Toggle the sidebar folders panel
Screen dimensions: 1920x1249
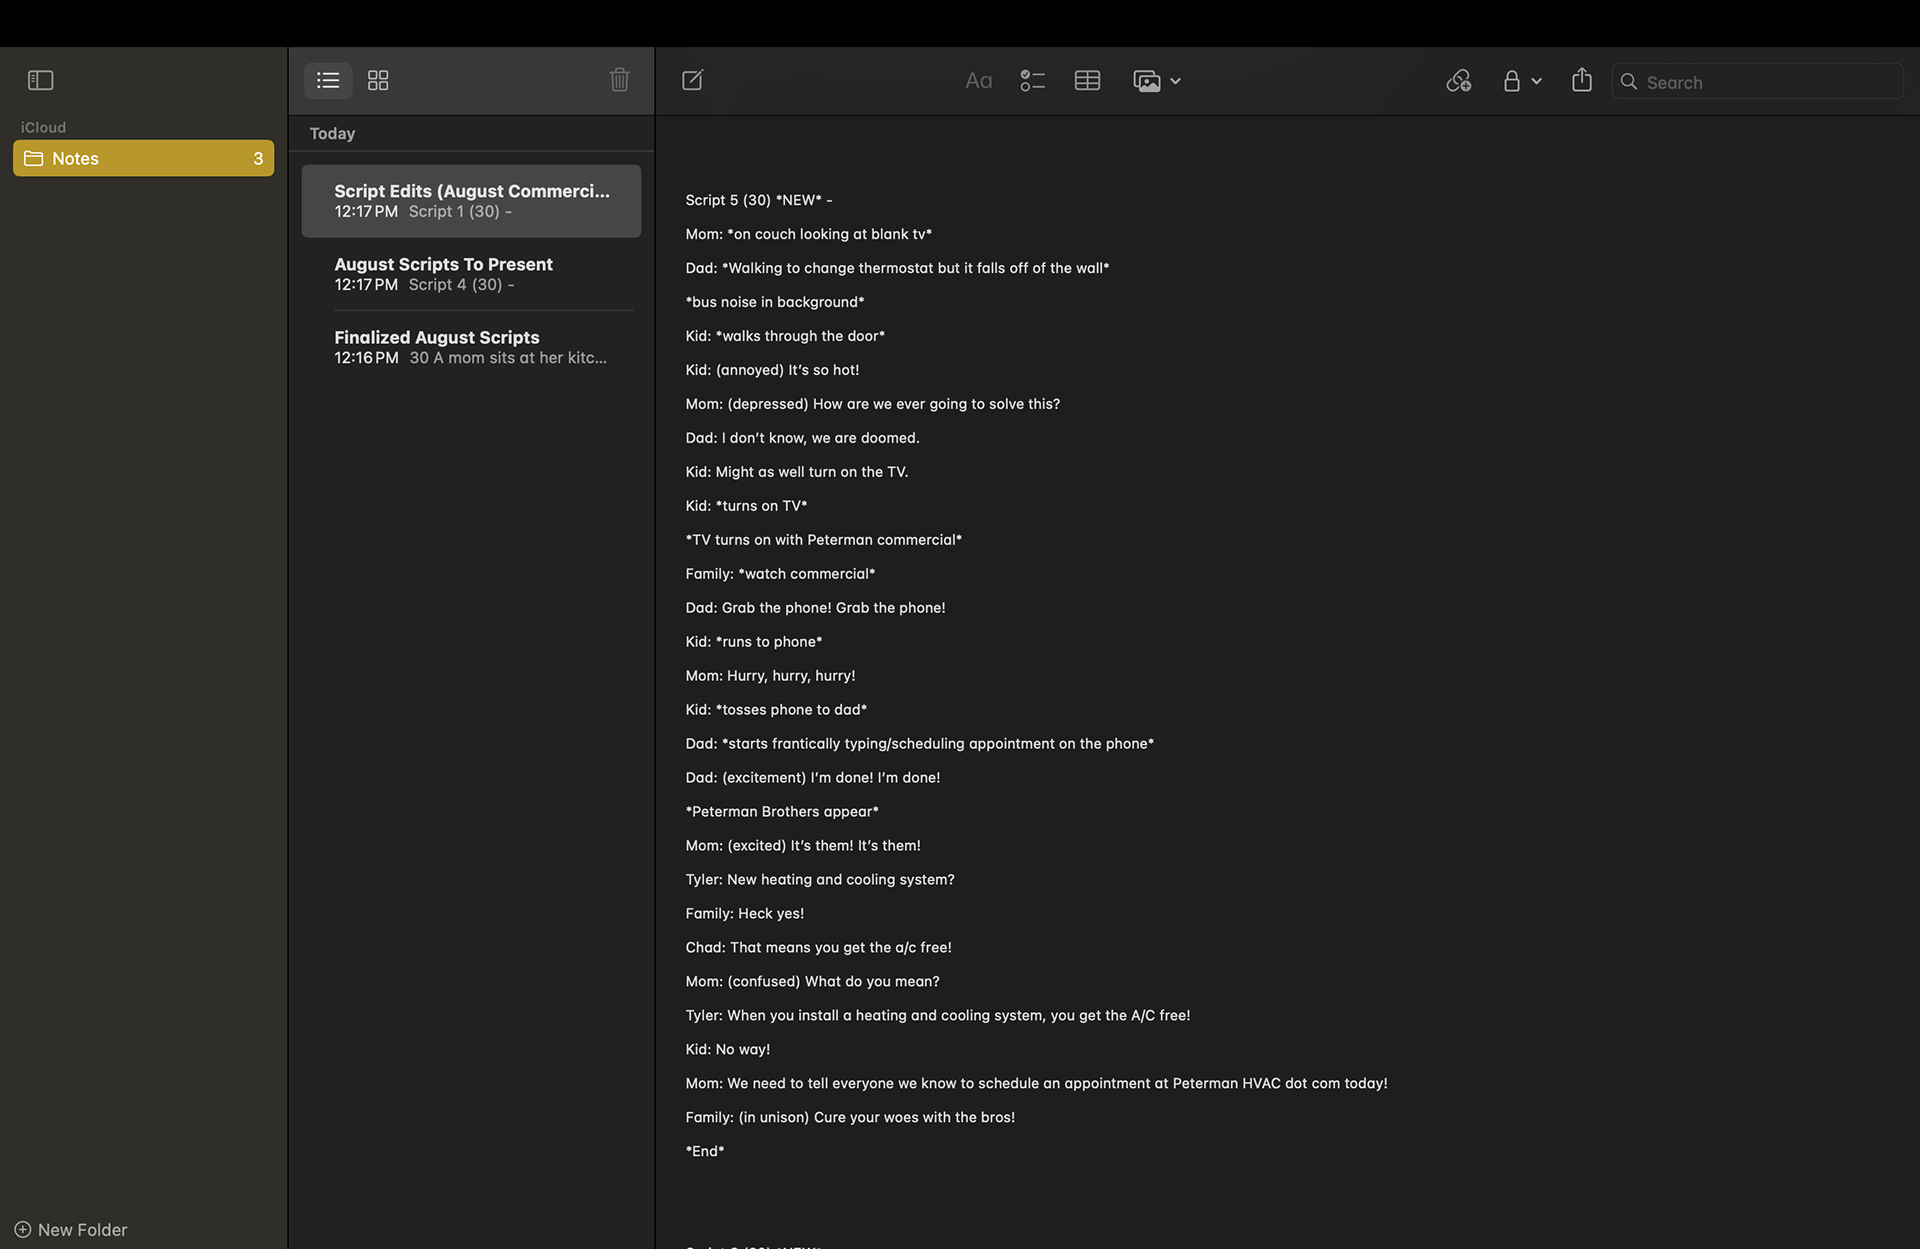40,80
